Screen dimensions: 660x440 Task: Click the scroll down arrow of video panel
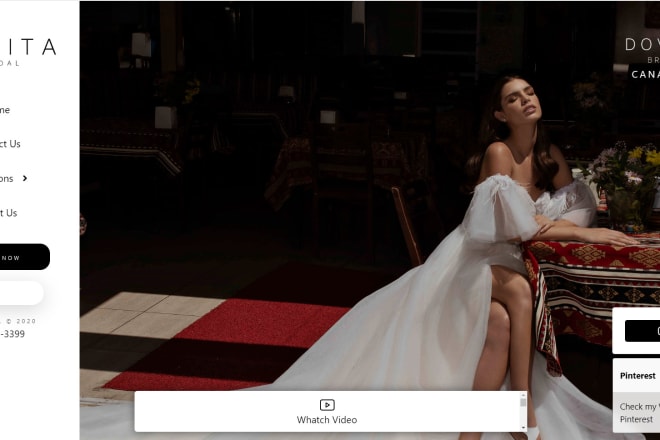(523, 428)
